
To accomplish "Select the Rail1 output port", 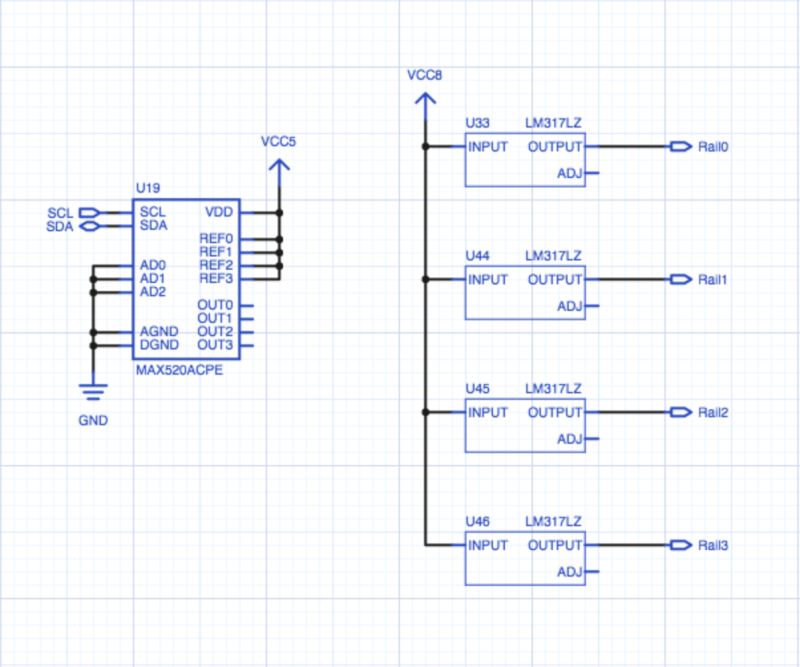I will click(682, 280).
